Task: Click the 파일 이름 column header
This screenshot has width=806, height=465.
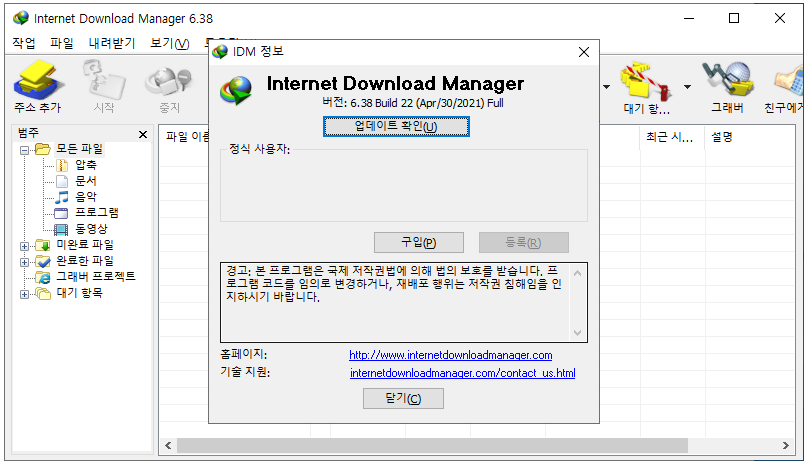Action: point(185,137)
